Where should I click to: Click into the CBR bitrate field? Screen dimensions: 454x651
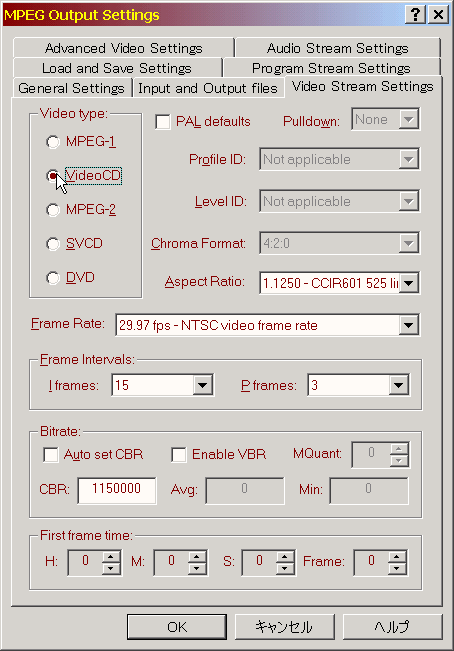click(x=117, y=490)
